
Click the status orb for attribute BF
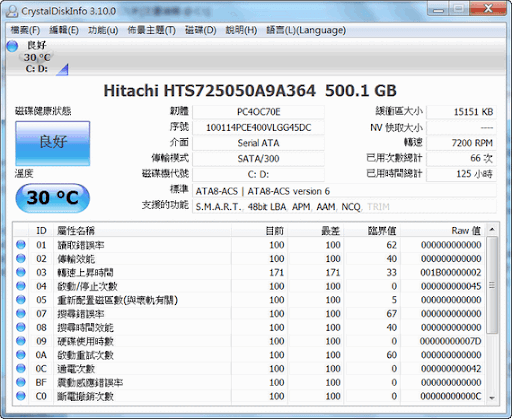tap(21, 382)
